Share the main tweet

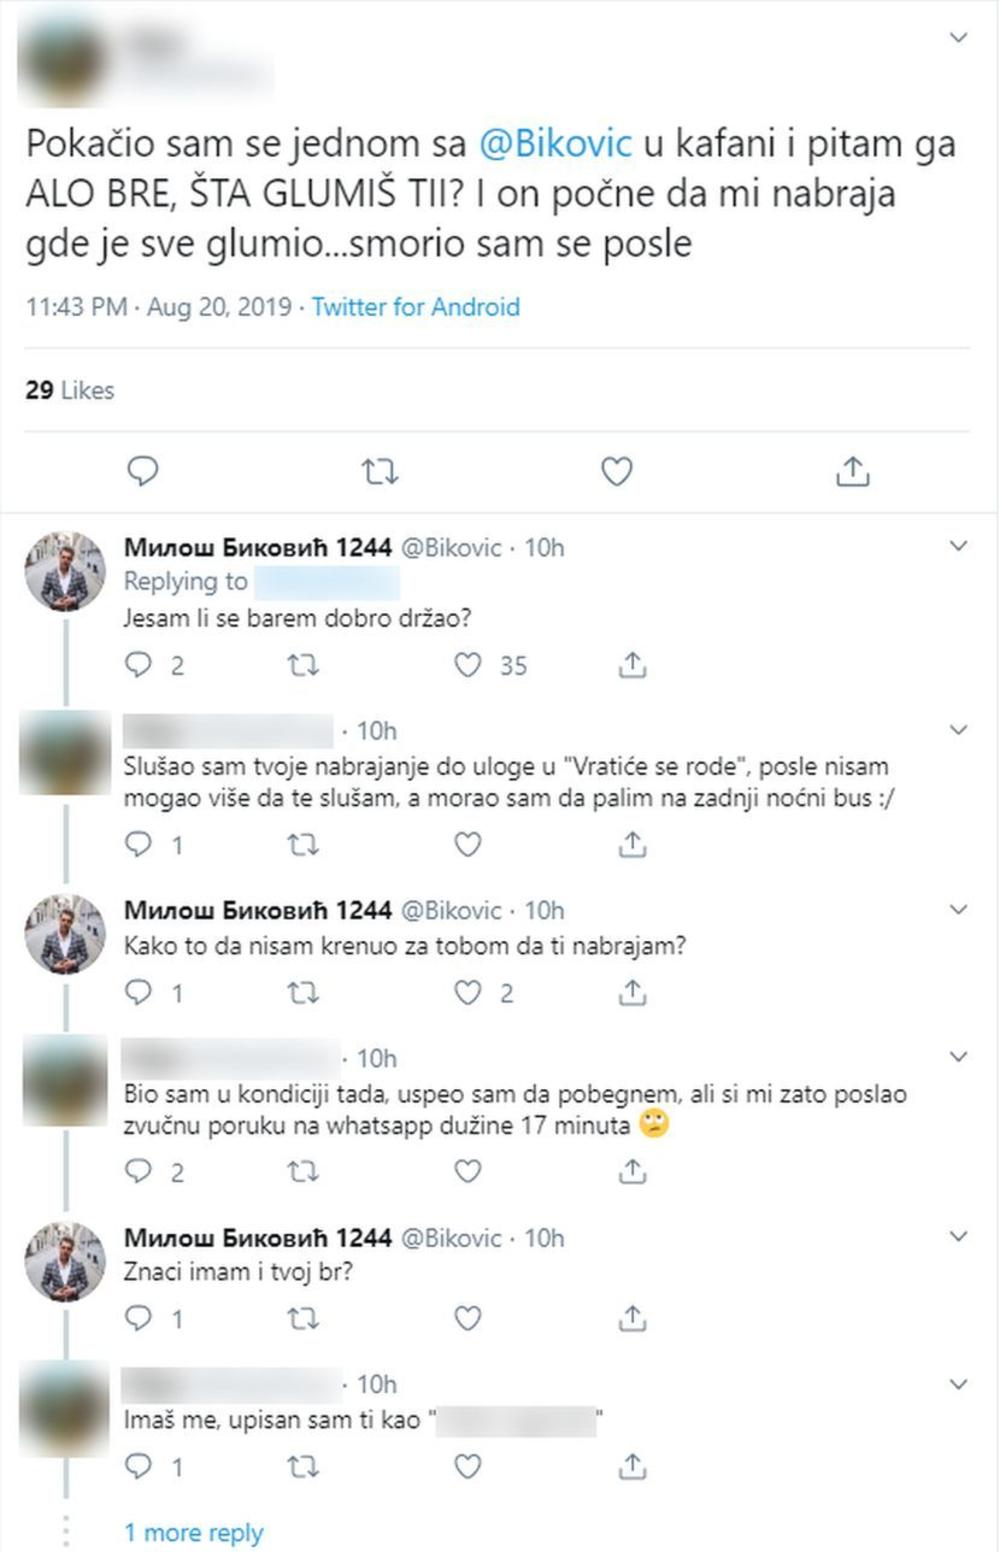pyautogui.click(x=852, y=471)
